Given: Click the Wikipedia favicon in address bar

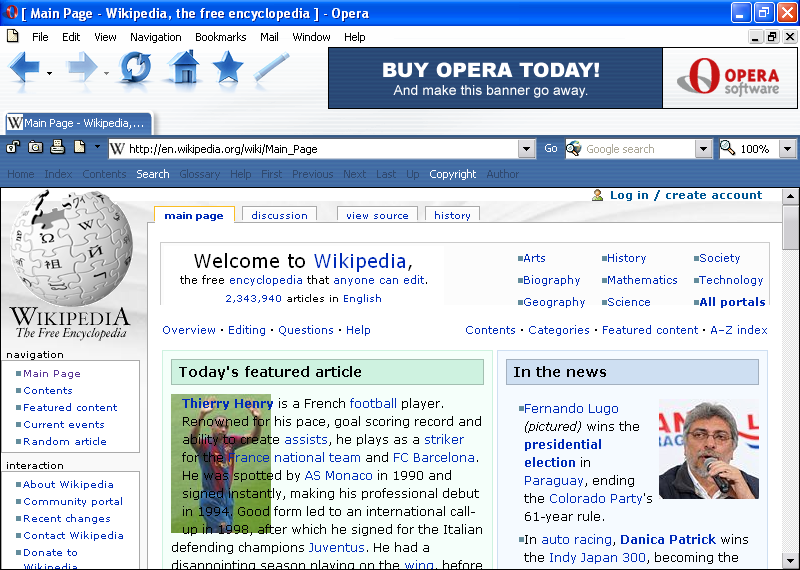Looking at the screenshot, I should pyautogui.click(x=117, y=148).
